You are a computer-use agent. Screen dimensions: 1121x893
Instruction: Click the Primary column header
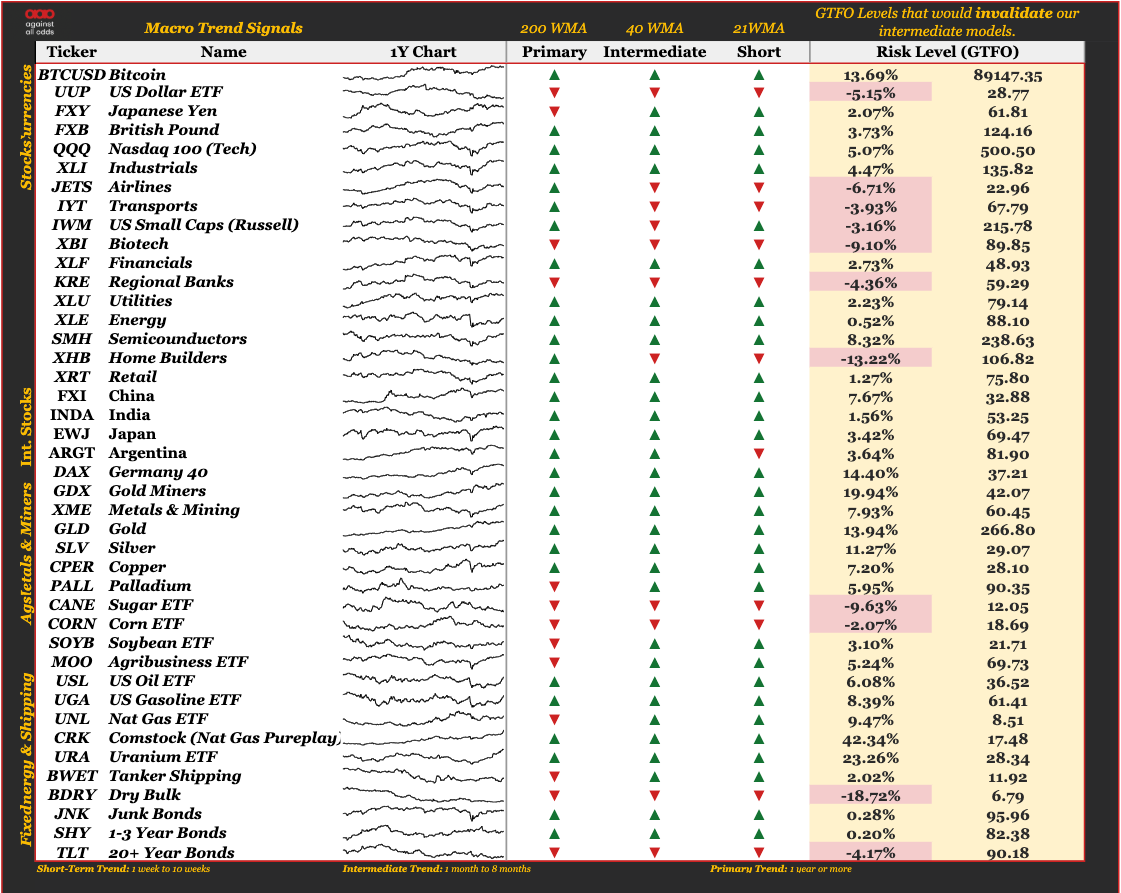(x=554, y=52)
